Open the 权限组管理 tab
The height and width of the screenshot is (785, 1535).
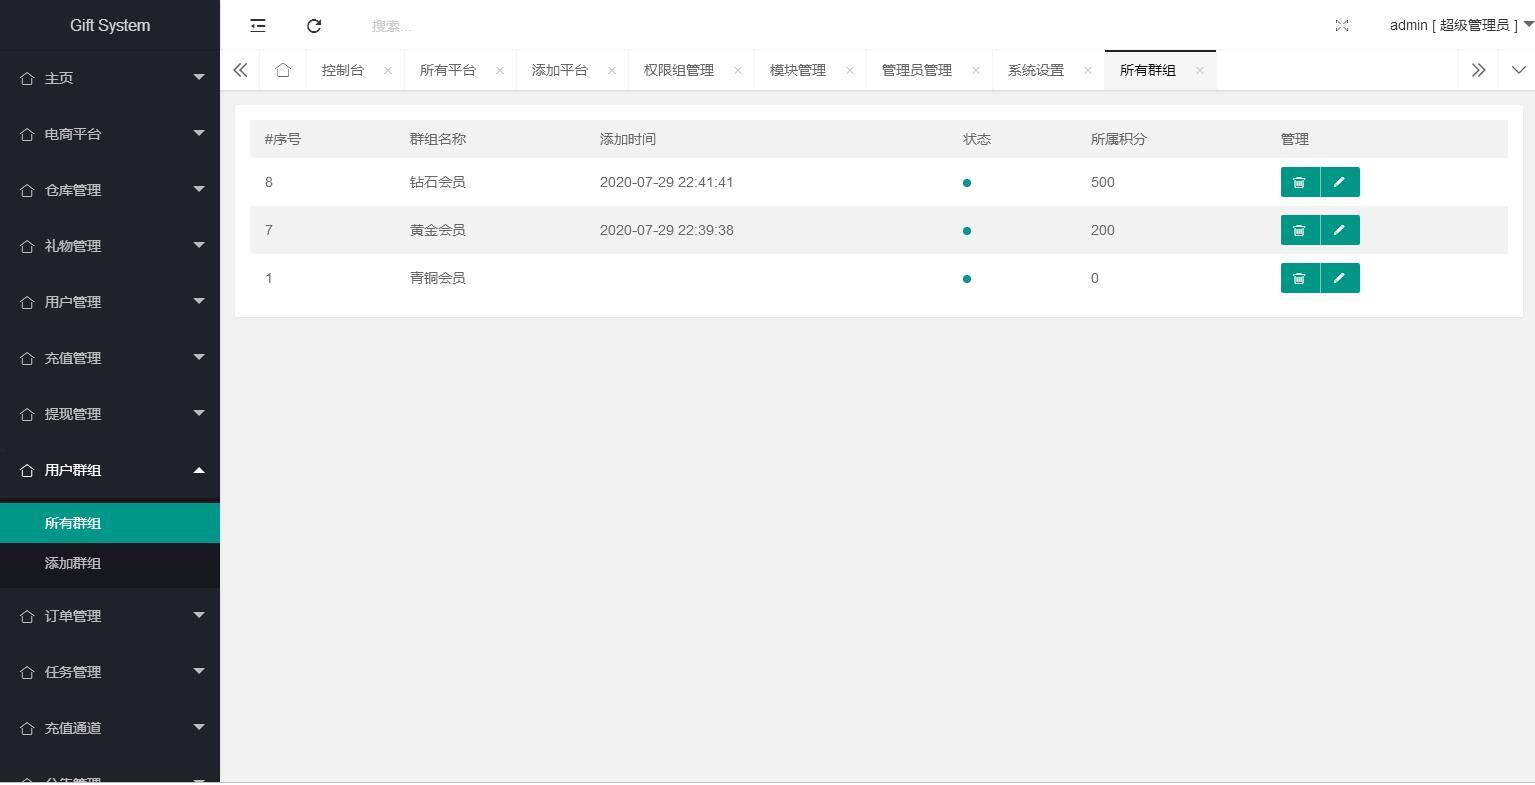click(679, 70)
